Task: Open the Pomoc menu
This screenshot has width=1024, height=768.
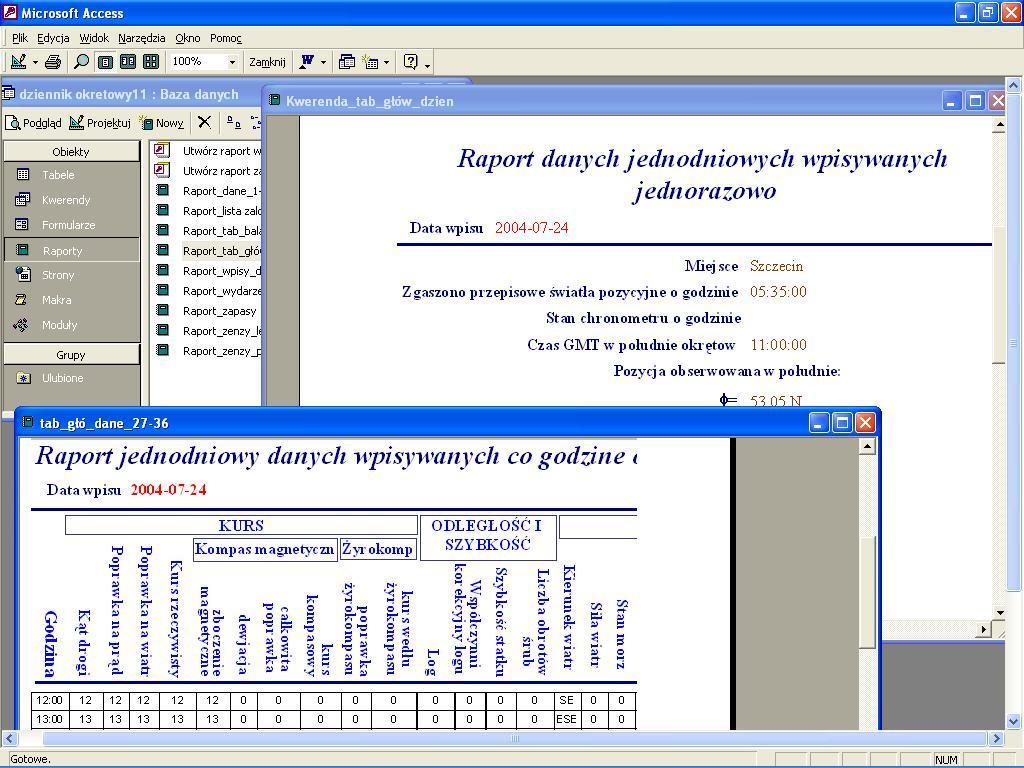Action: (226, 38)
